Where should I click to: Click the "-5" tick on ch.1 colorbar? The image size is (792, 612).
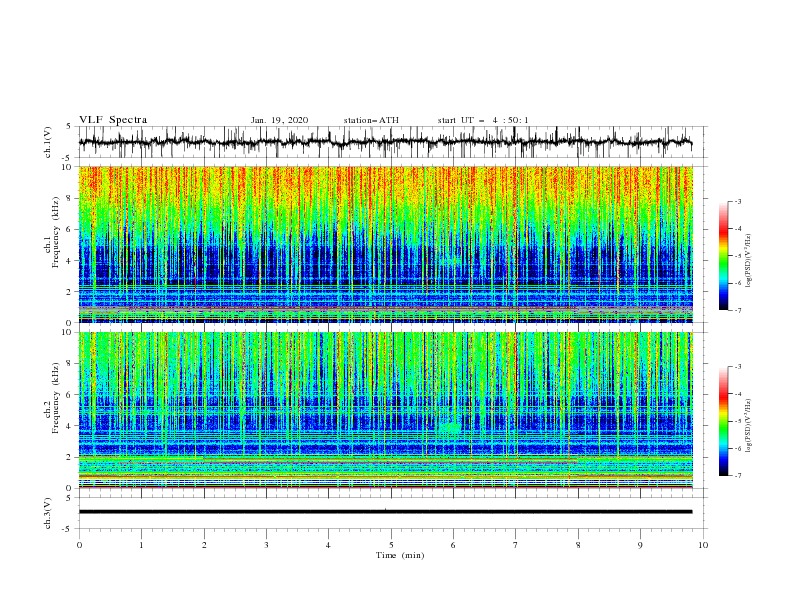click(x=738, y=256)
